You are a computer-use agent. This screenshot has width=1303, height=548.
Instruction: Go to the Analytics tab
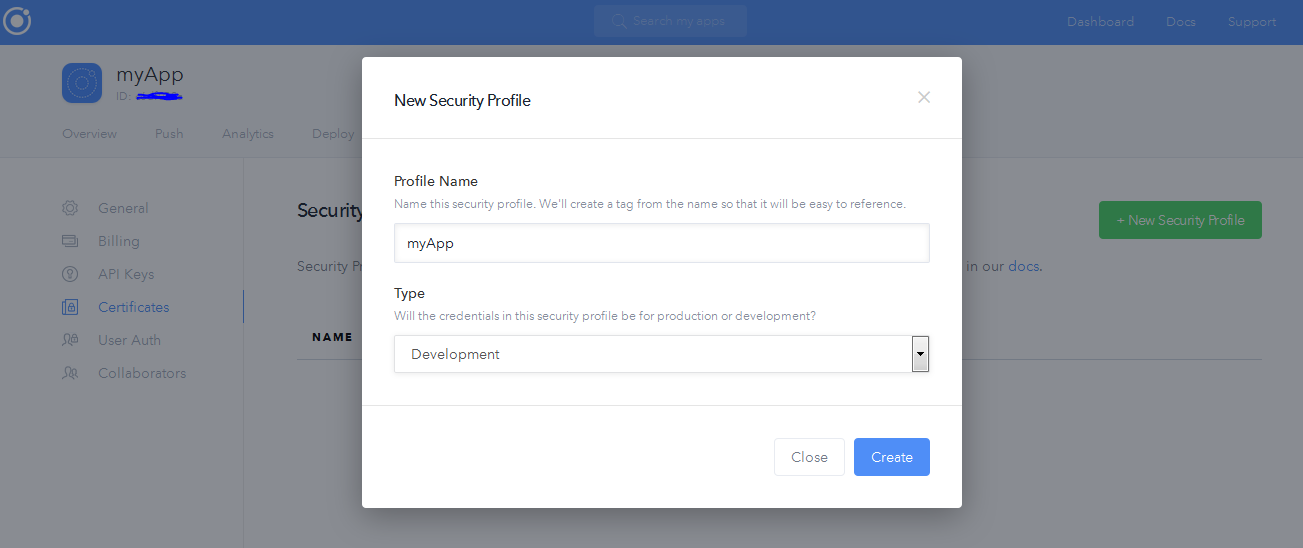[248, 134]
